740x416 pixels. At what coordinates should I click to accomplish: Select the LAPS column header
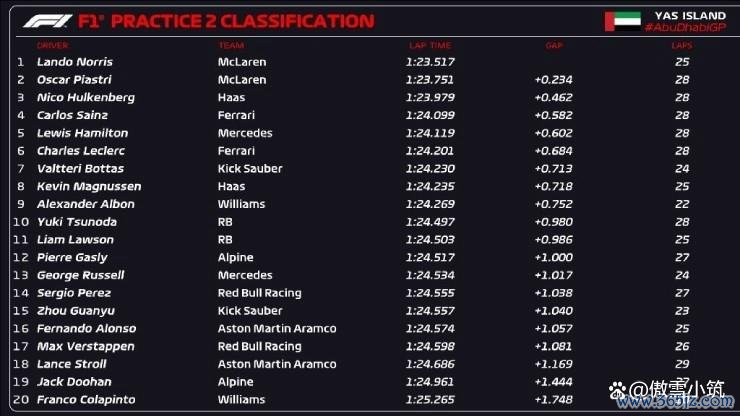tap(681, 45)
